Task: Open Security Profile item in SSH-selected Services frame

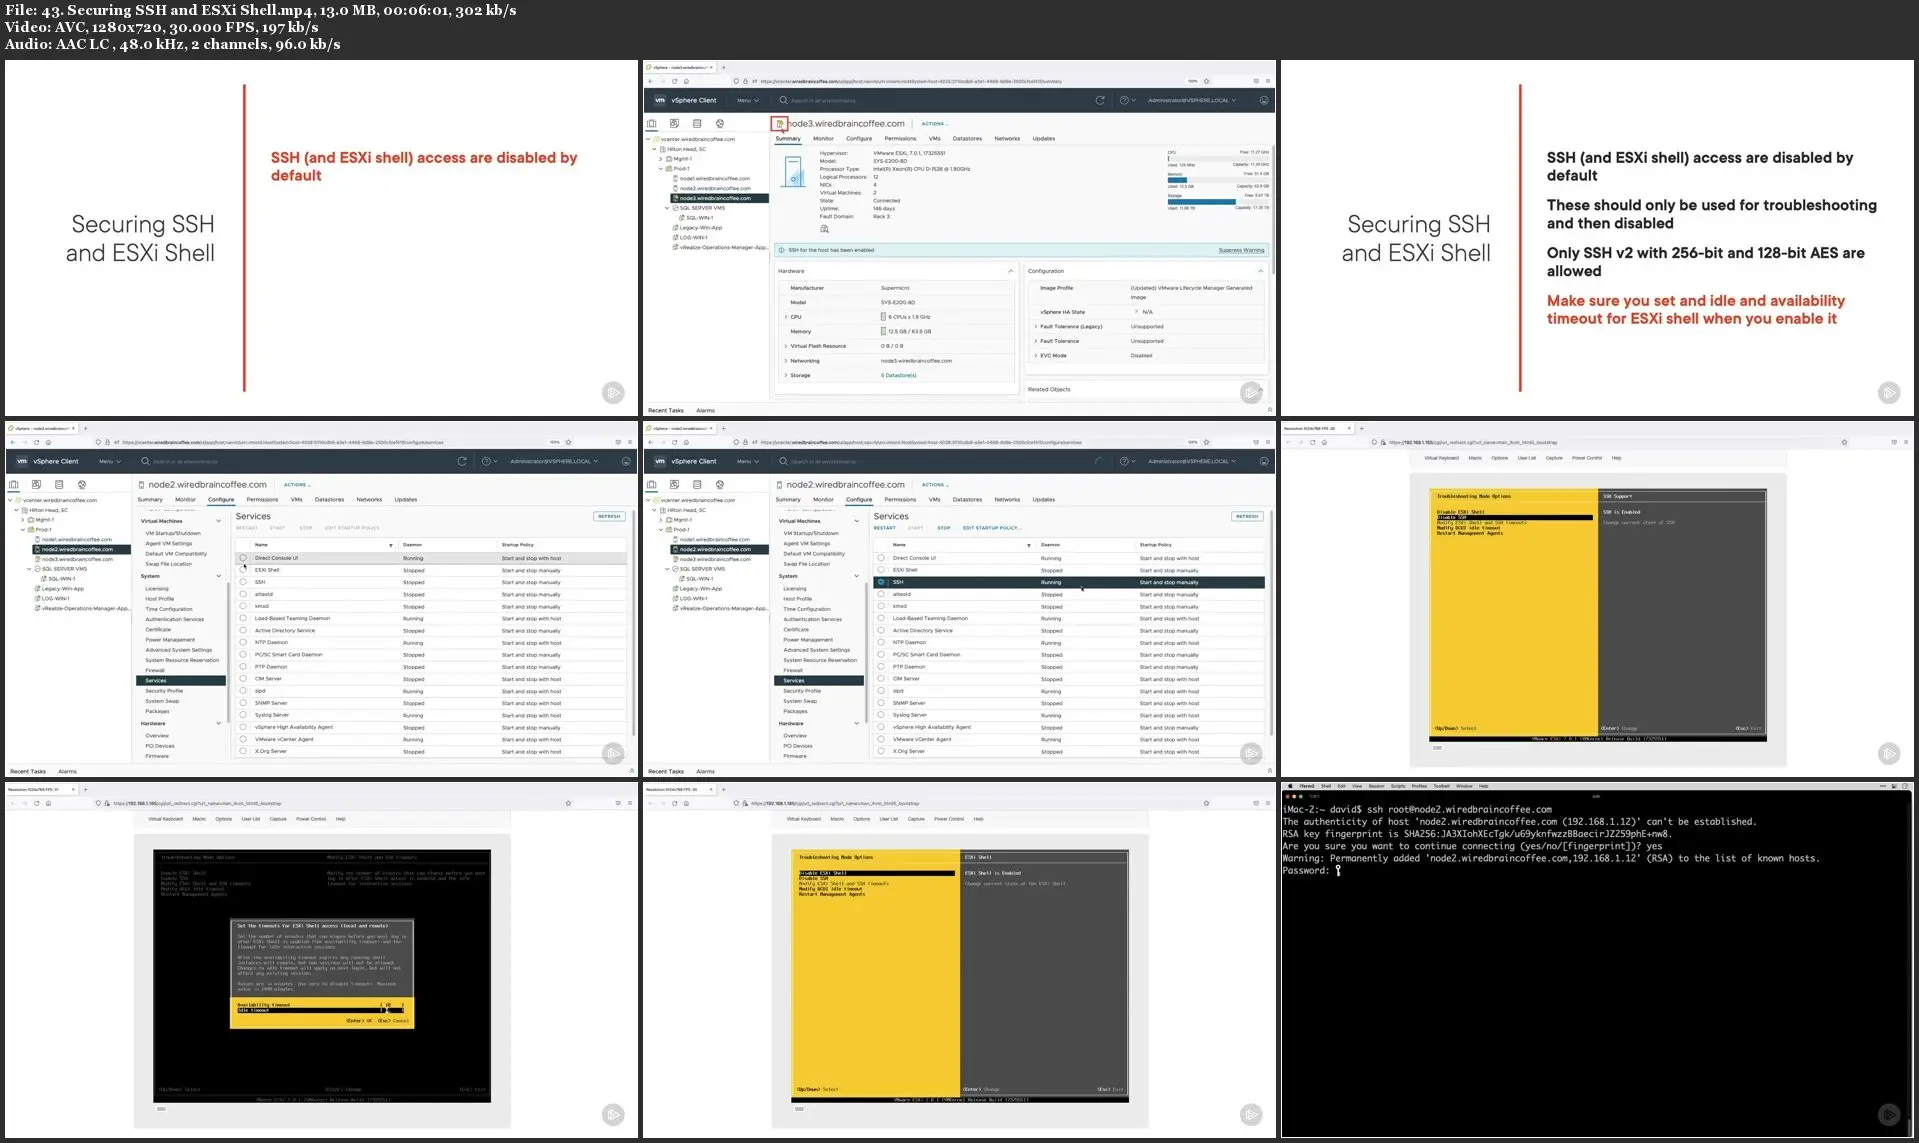Action: pos(802,691)
